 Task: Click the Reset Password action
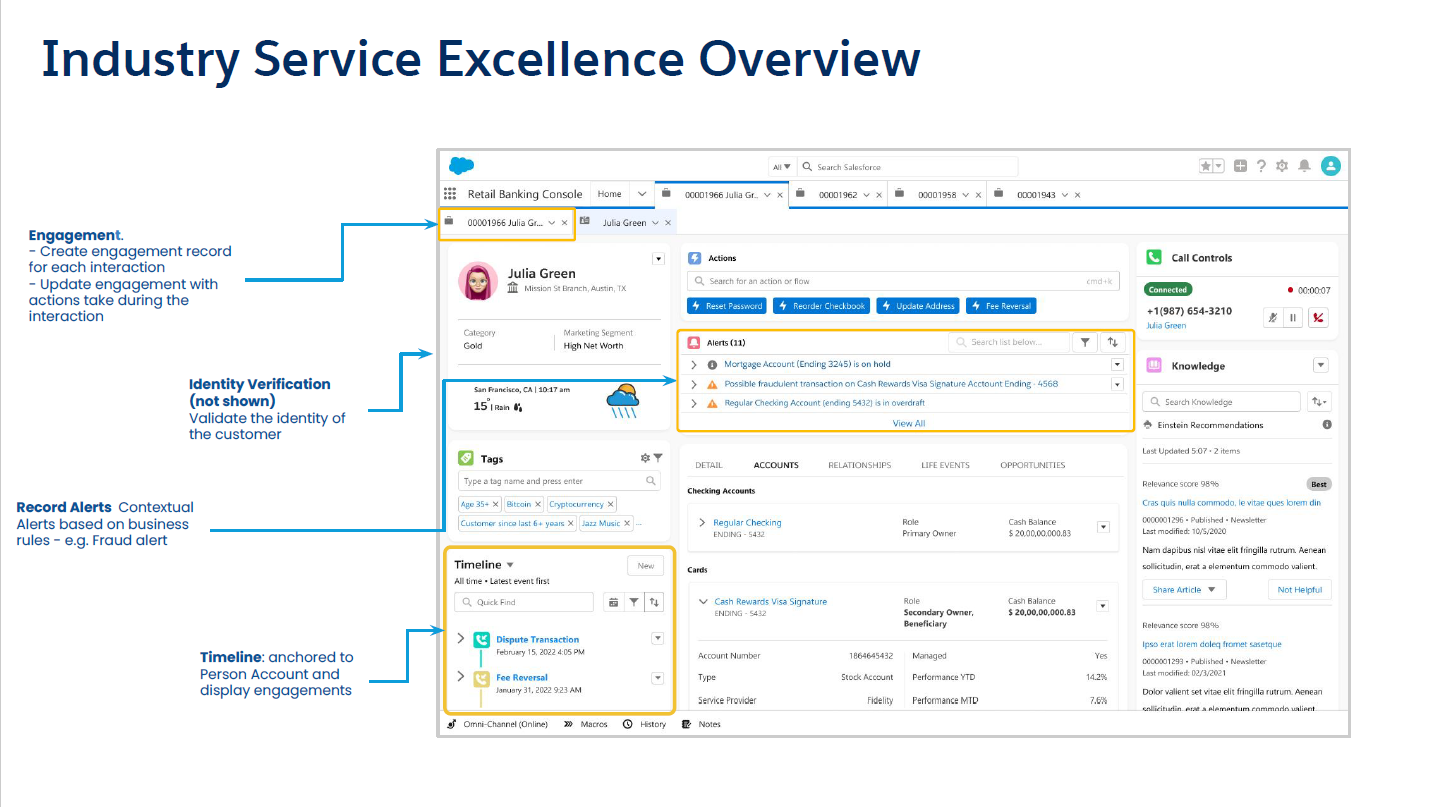point(727,306)
